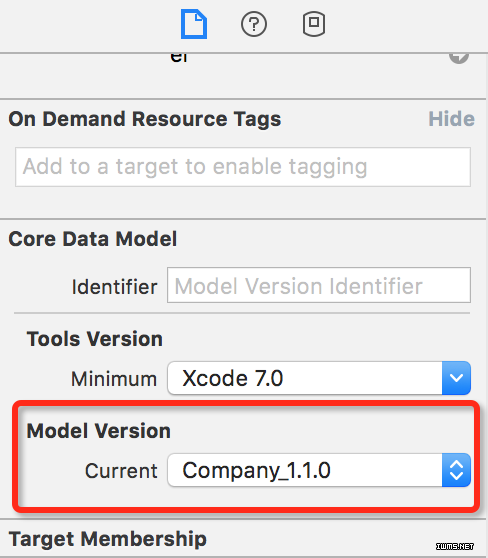488x558 pixels.
Task: Click the gray arrow icon at top right
Action: click(x=459, y=58)
